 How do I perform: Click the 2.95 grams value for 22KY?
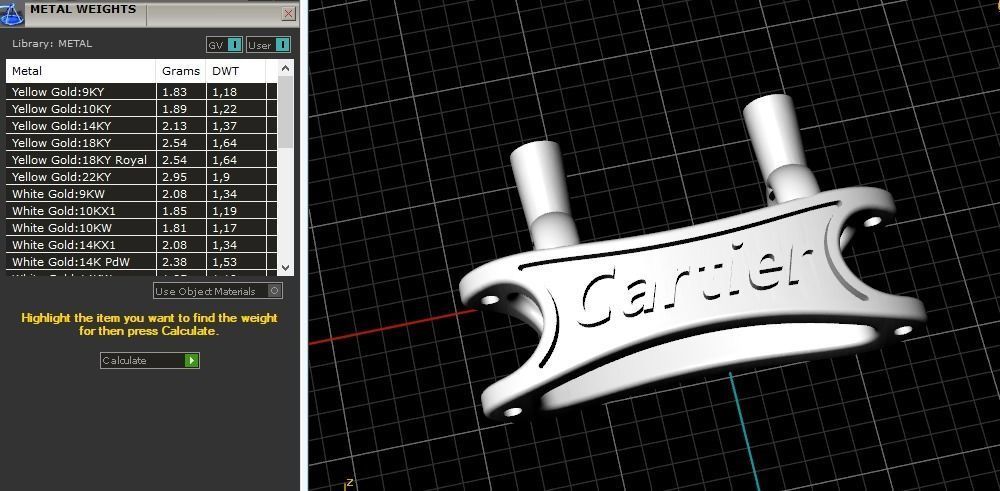coord(174,177)
